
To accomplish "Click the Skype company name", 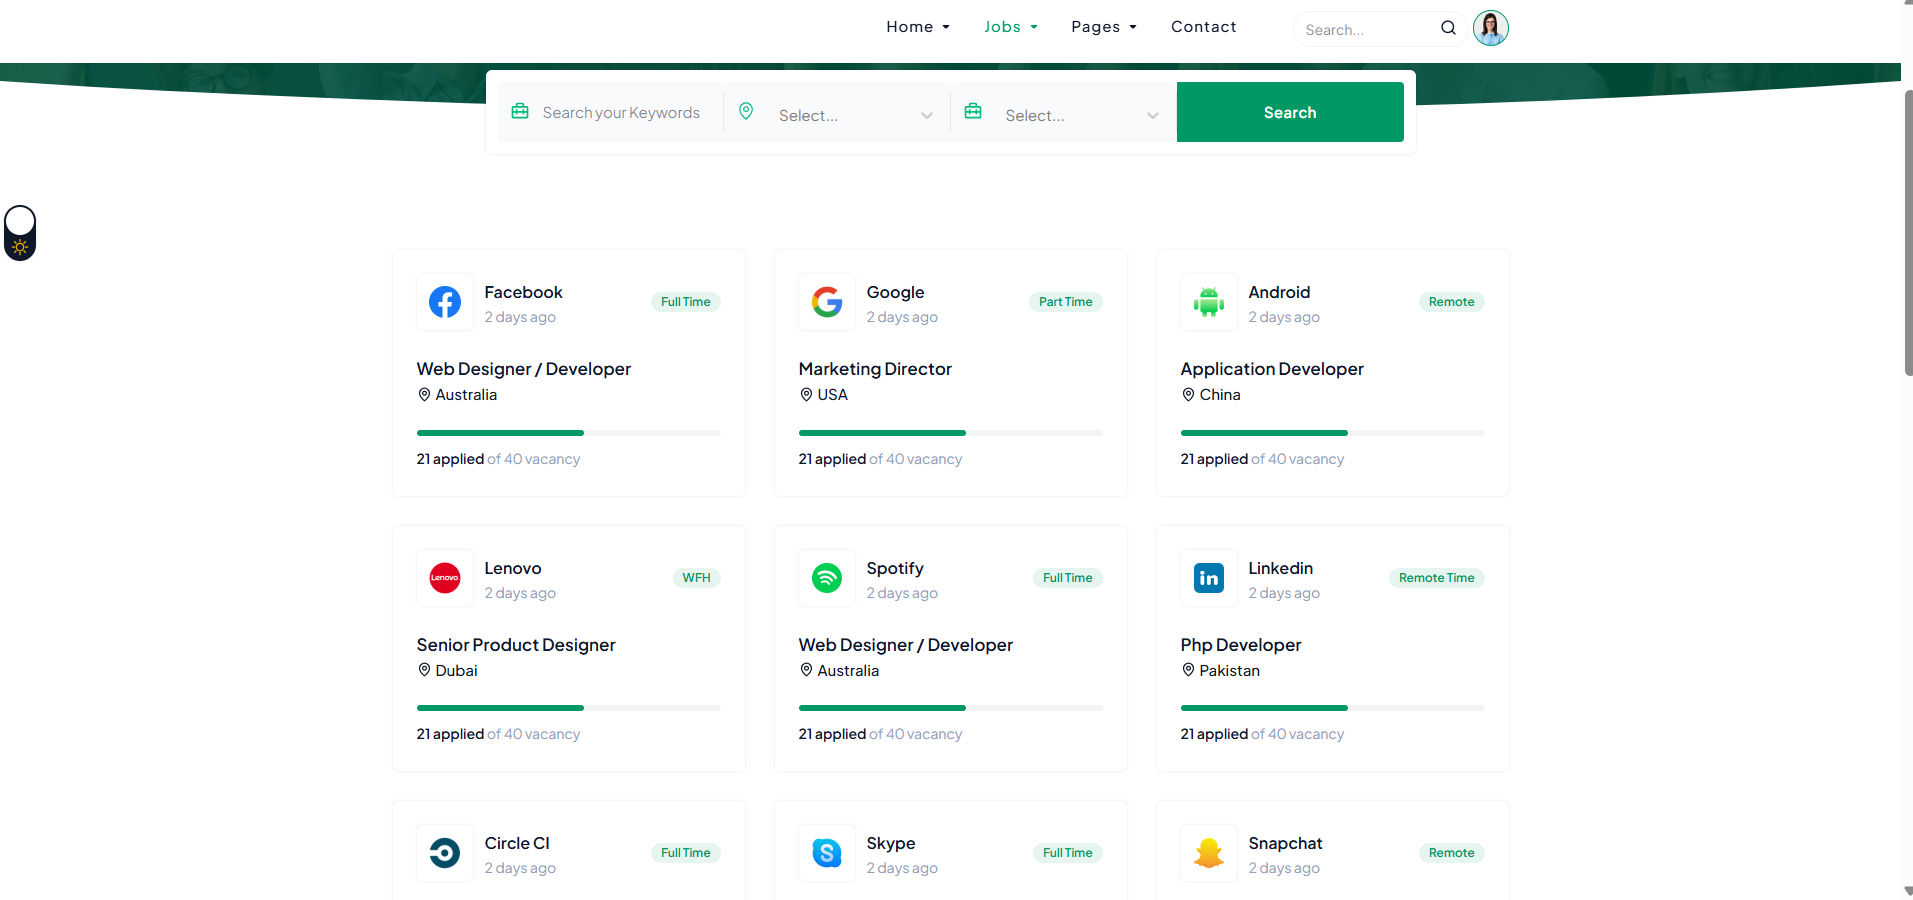I will [891, 843].
